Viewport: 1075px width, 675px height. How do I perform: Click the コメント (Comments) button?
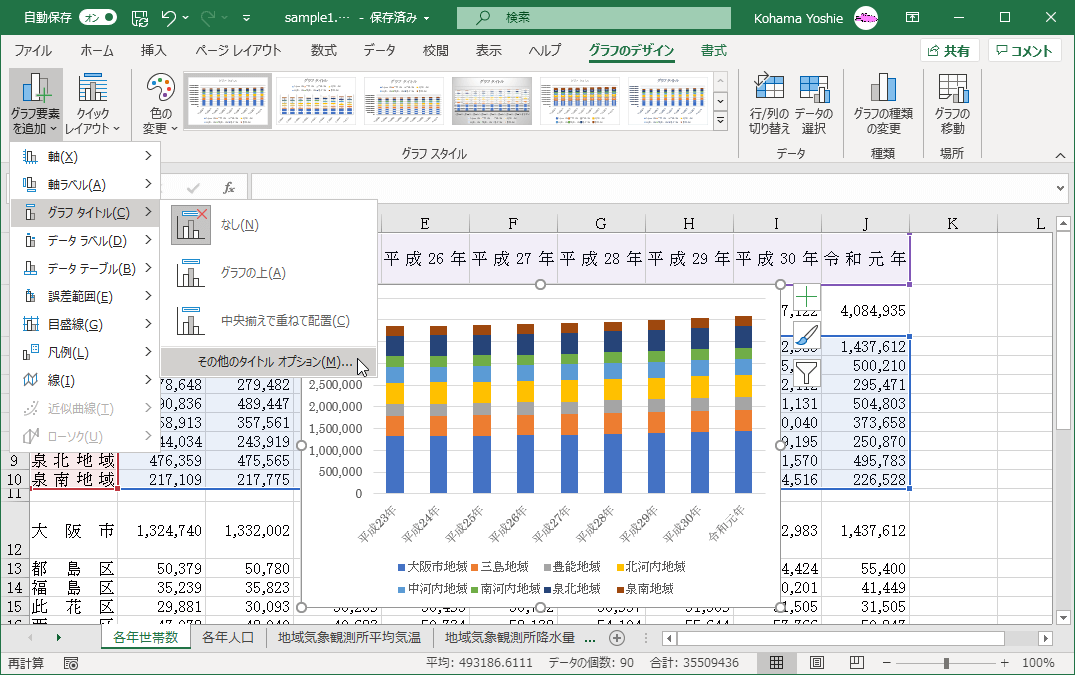(1025, 51)
